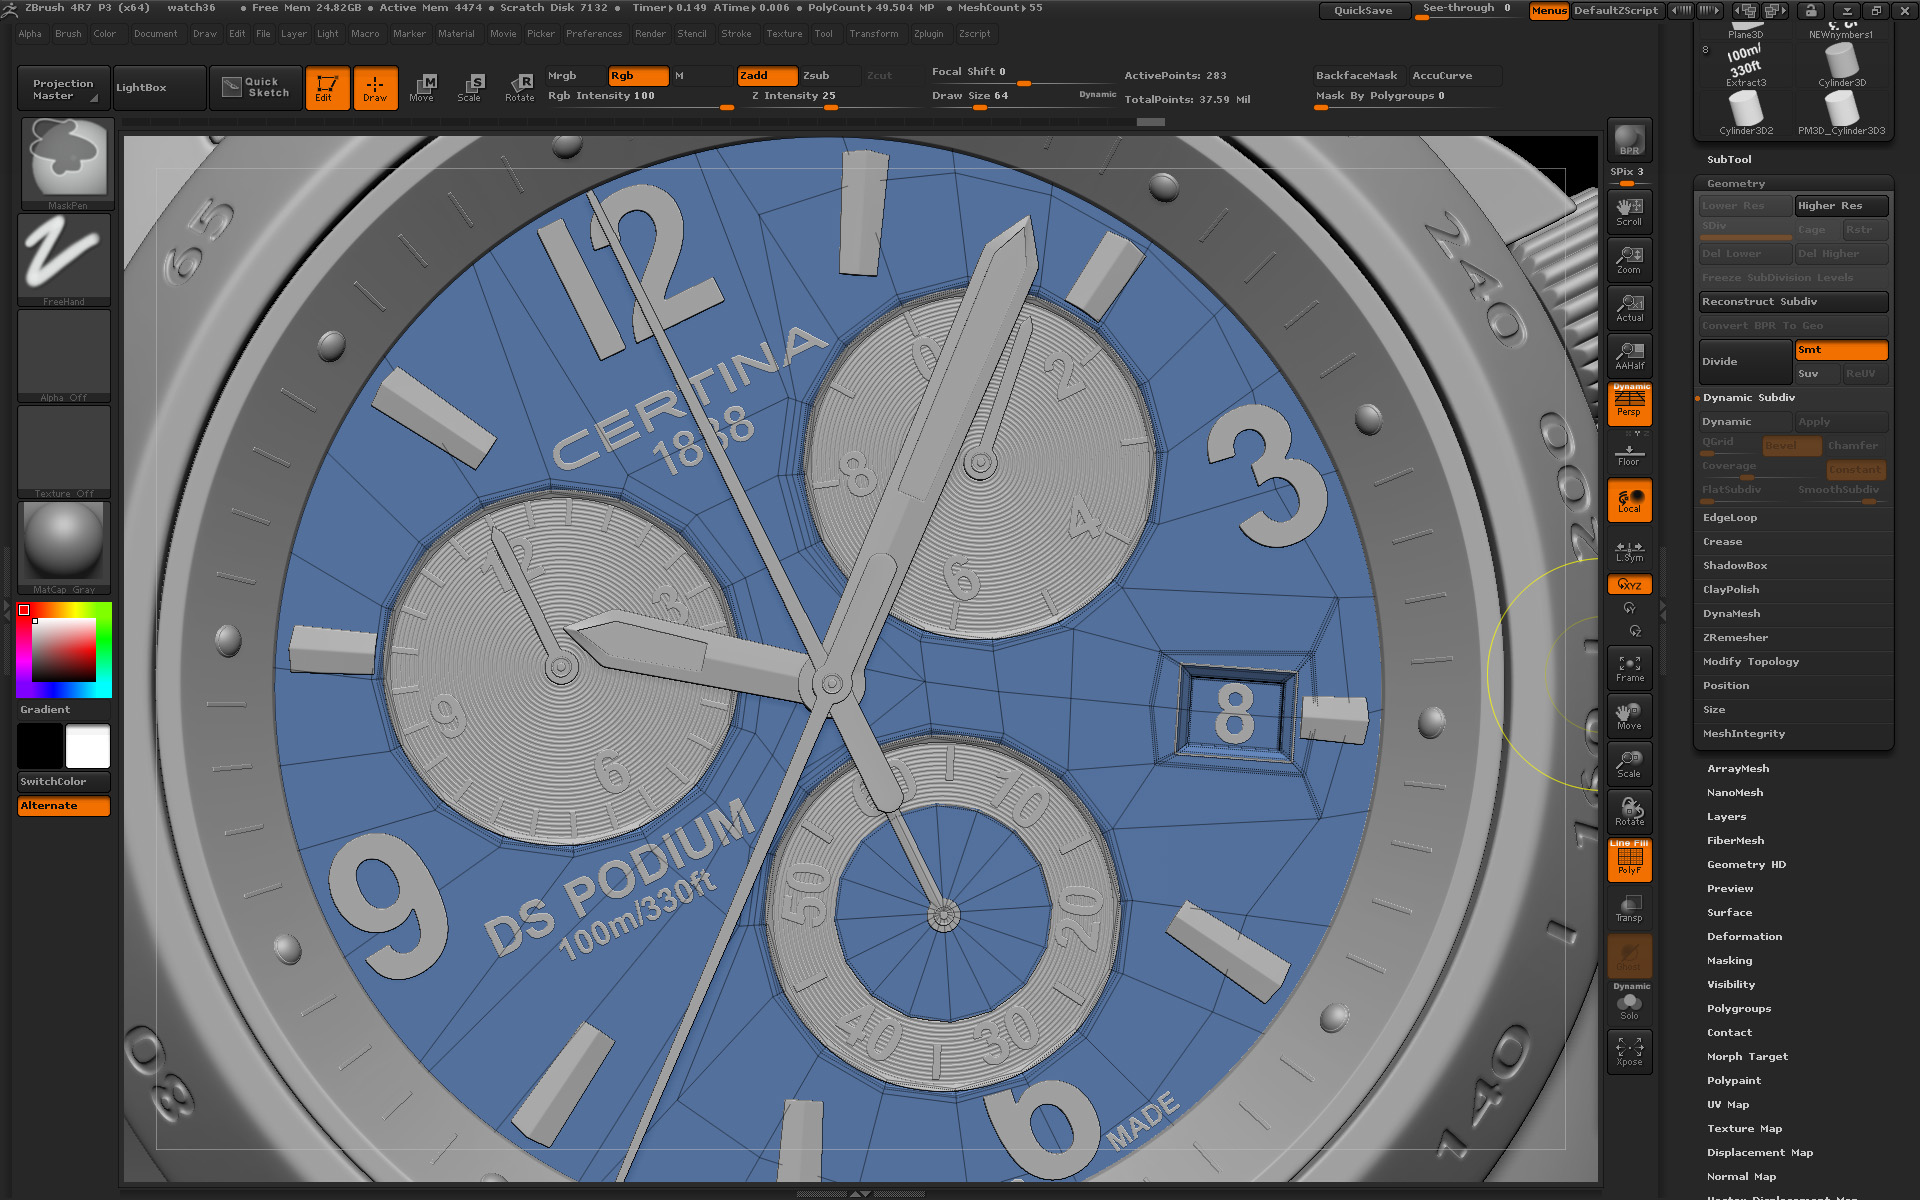This screenshot has height=1200, width=1920.
Task: Click the Projection Master button
Action: (64, 87)
